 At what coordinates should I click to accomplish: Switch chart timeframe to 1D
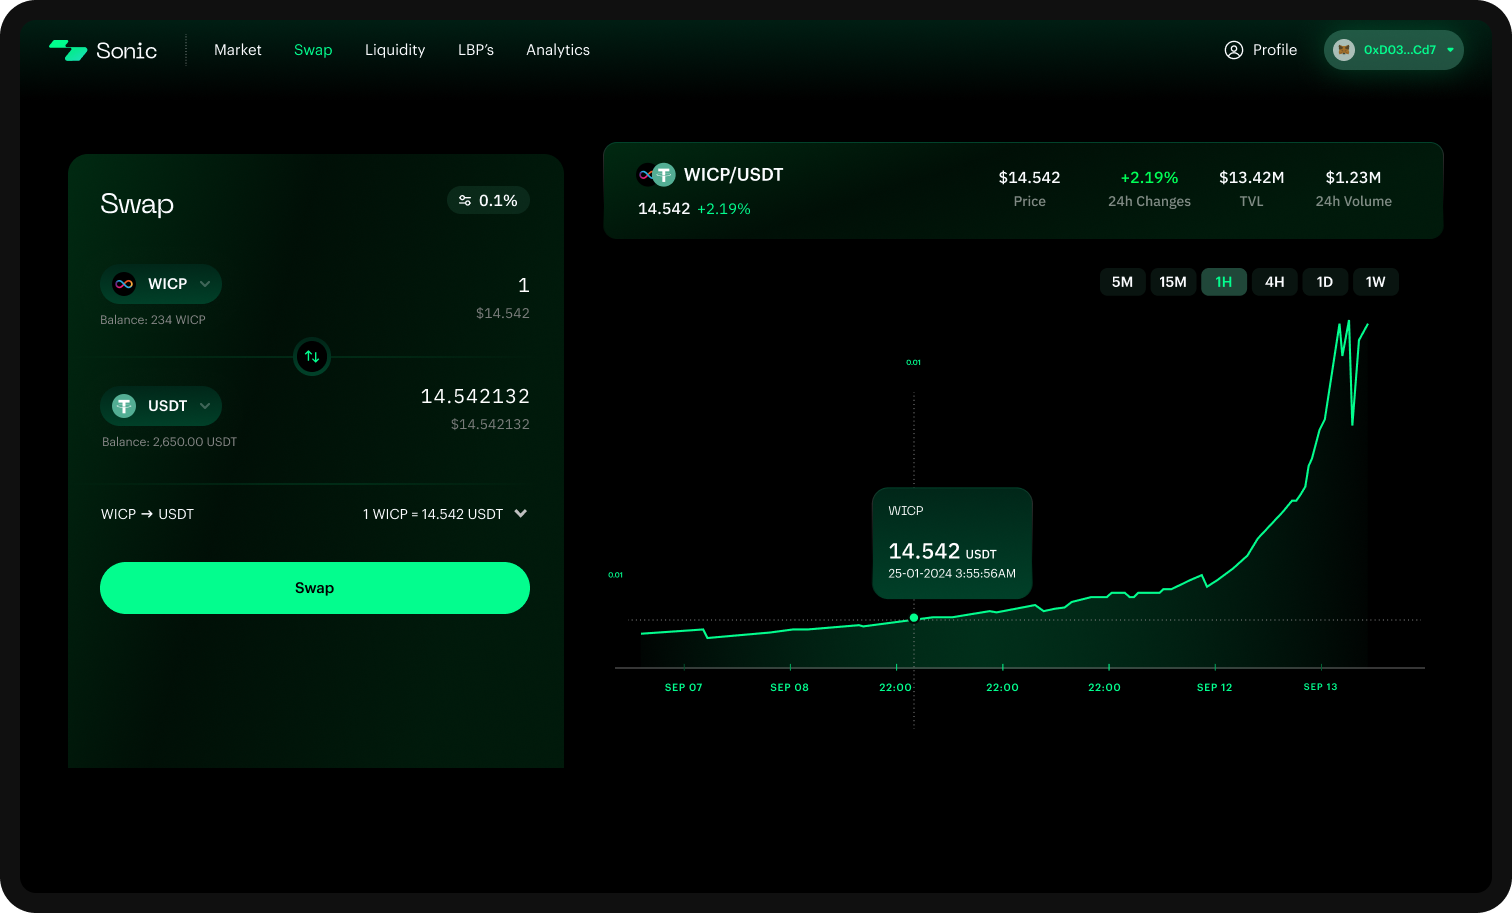pos(1325,281)
